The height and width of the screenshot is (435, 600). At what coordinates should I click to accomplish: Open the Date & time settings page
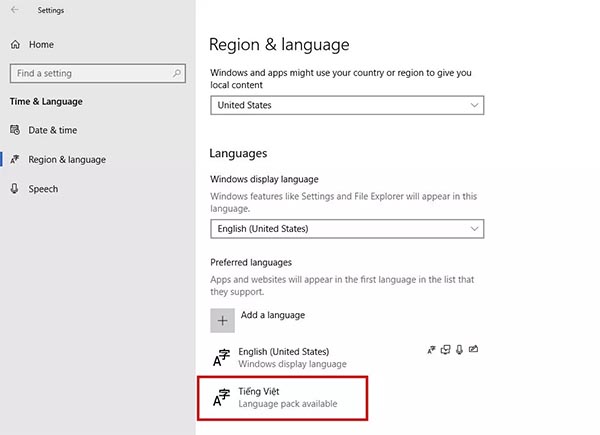pos(53,130)
